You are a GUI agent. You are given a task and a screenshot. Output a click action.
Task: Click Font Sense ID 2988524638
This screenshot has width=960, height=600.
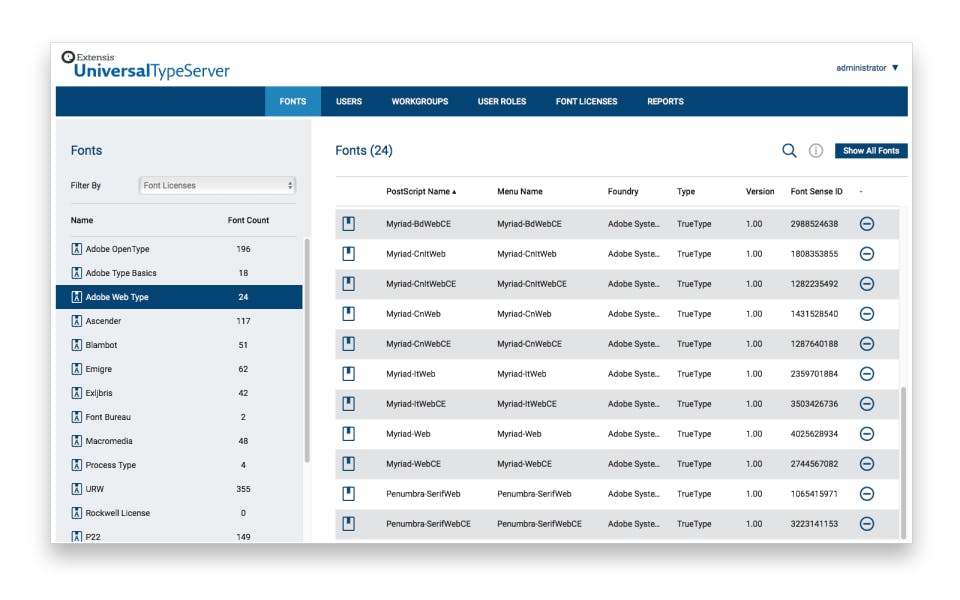point(814,224)
